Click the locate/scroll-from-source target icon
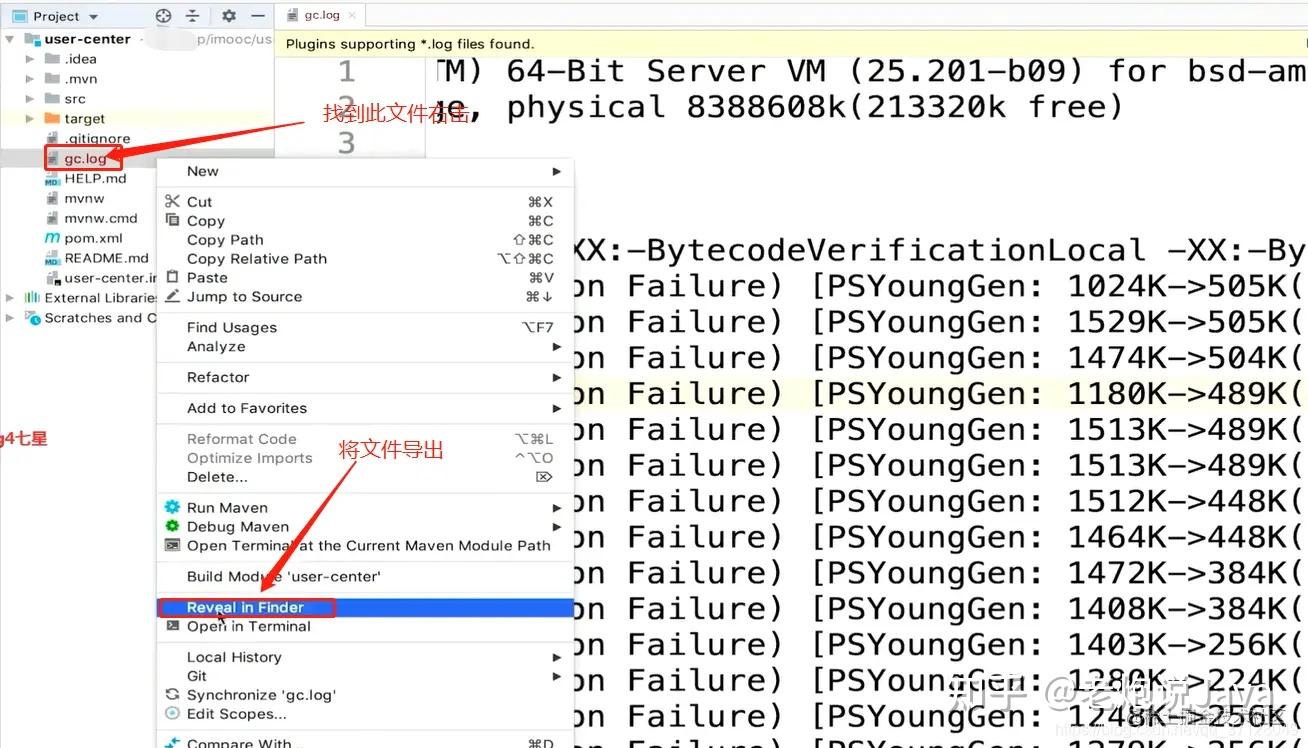 (164, 16)
